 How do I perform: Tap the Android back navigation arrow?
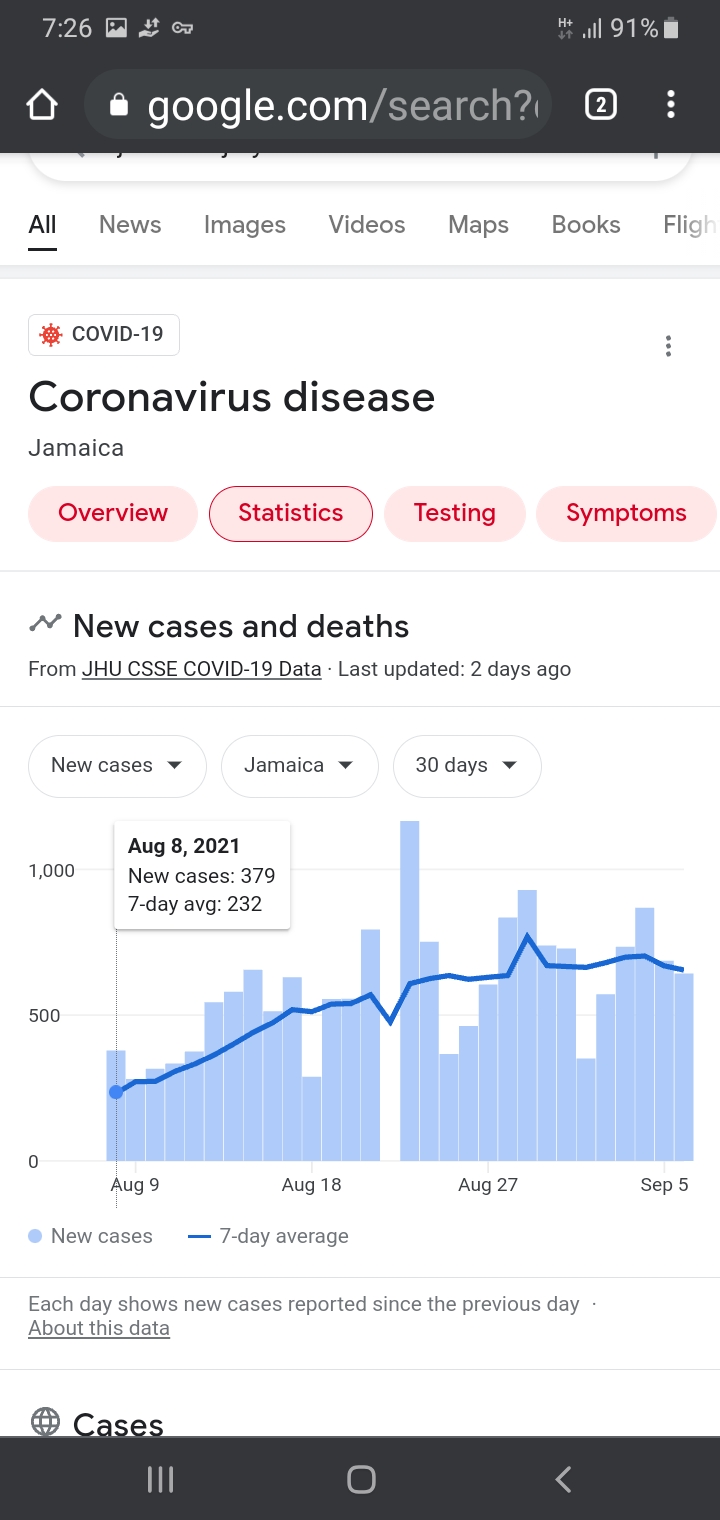click(x=563, y=1479)
